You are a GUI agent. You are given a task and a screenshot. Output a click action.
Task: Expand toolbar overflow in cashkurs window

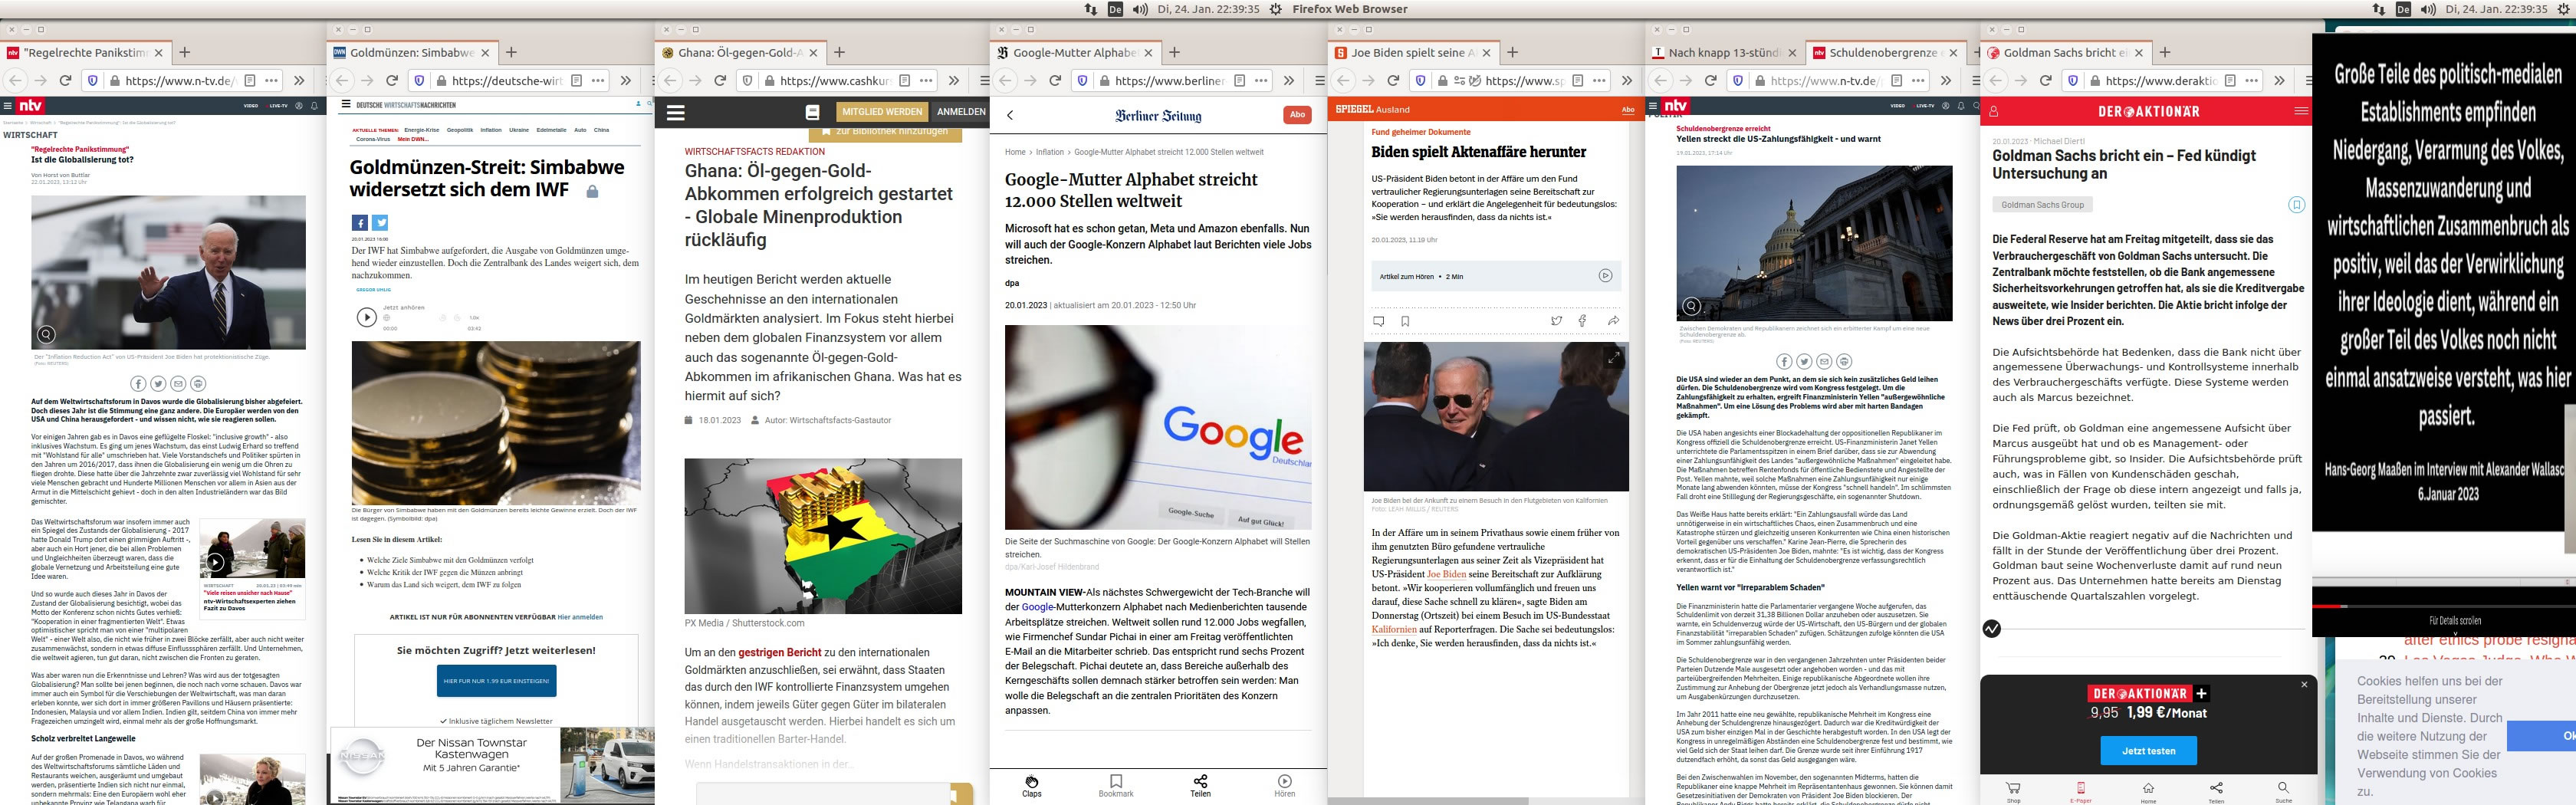coord(953,81)
